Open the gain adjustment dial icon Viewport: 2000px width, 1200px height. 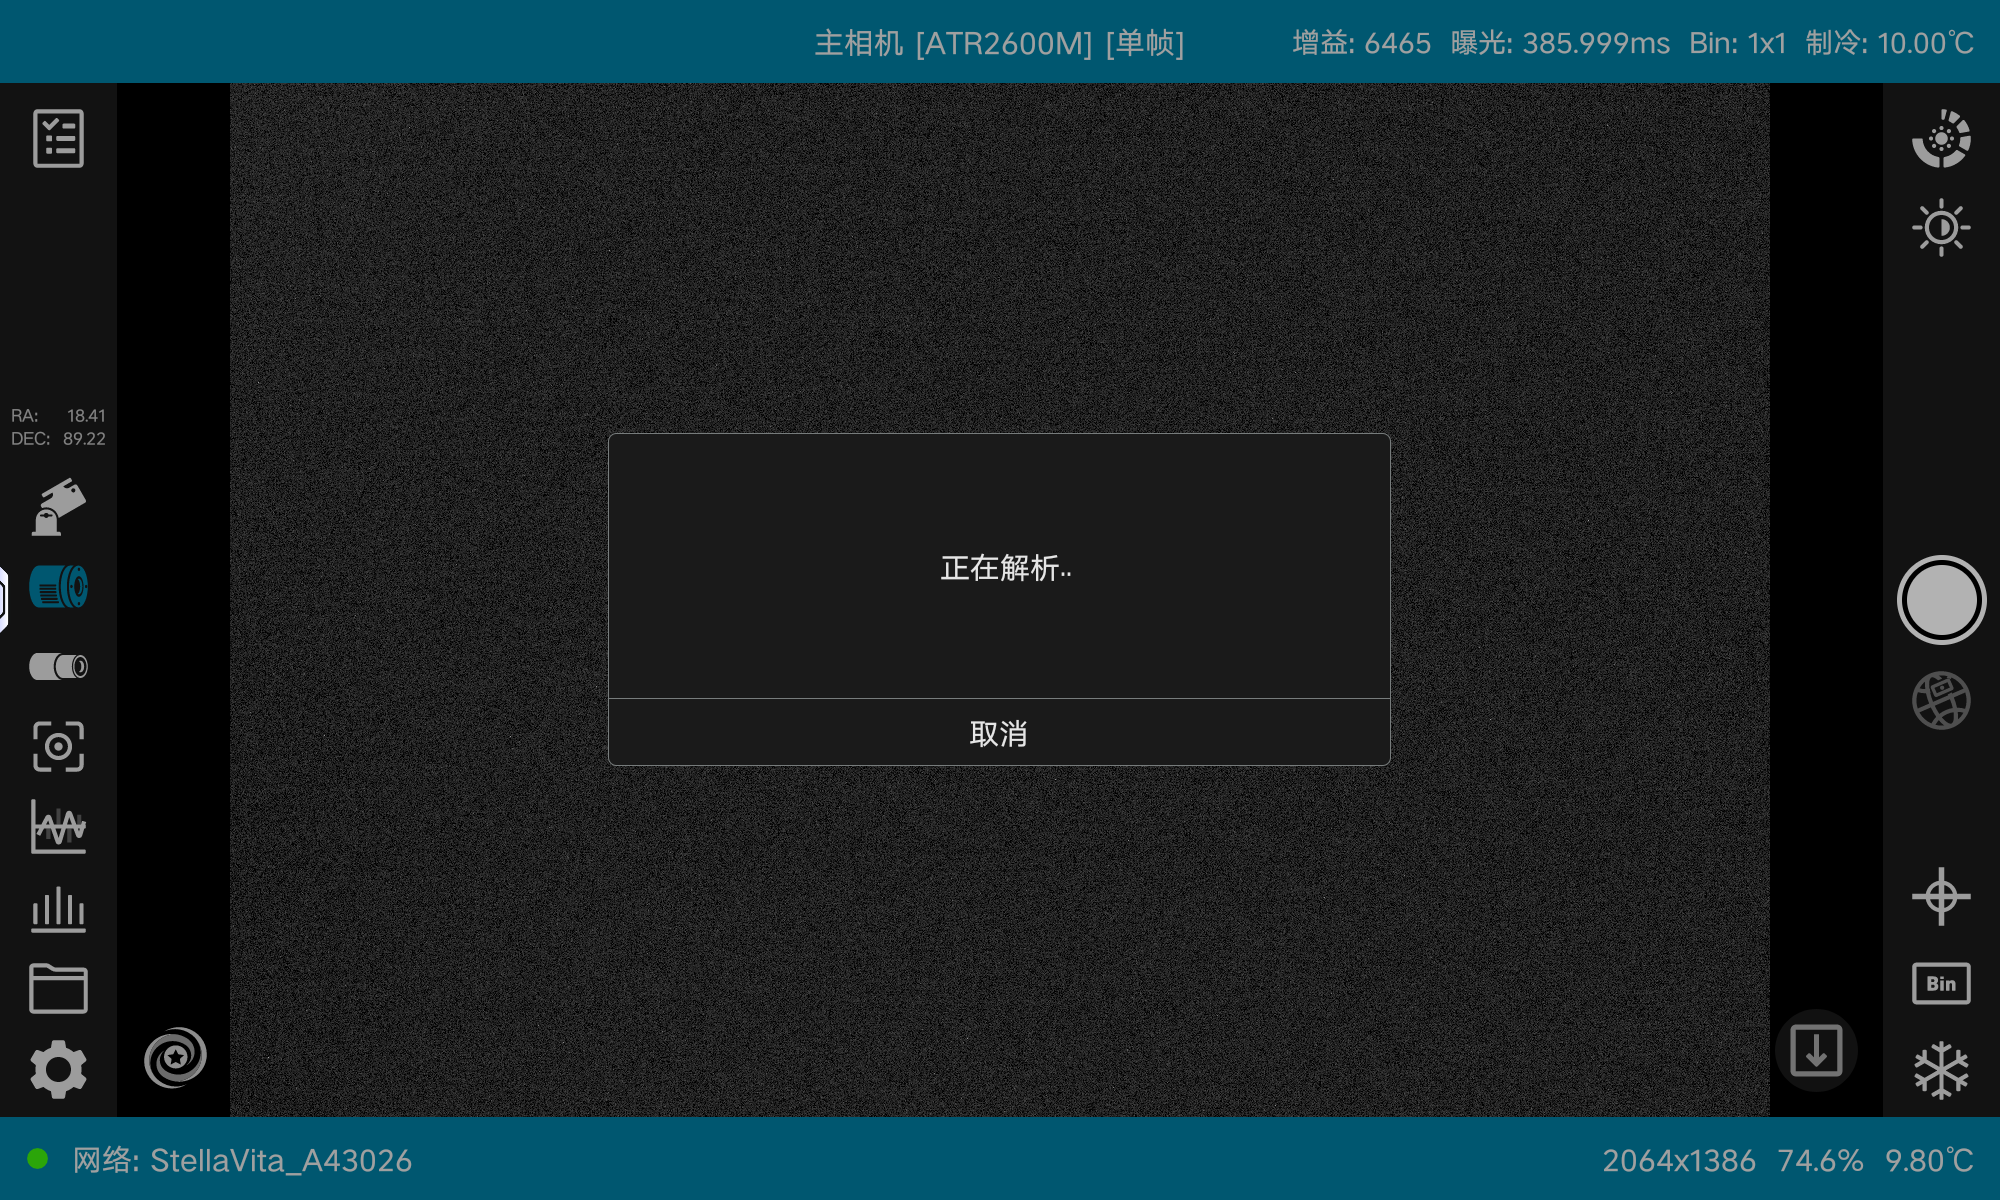coord(1941,138)
